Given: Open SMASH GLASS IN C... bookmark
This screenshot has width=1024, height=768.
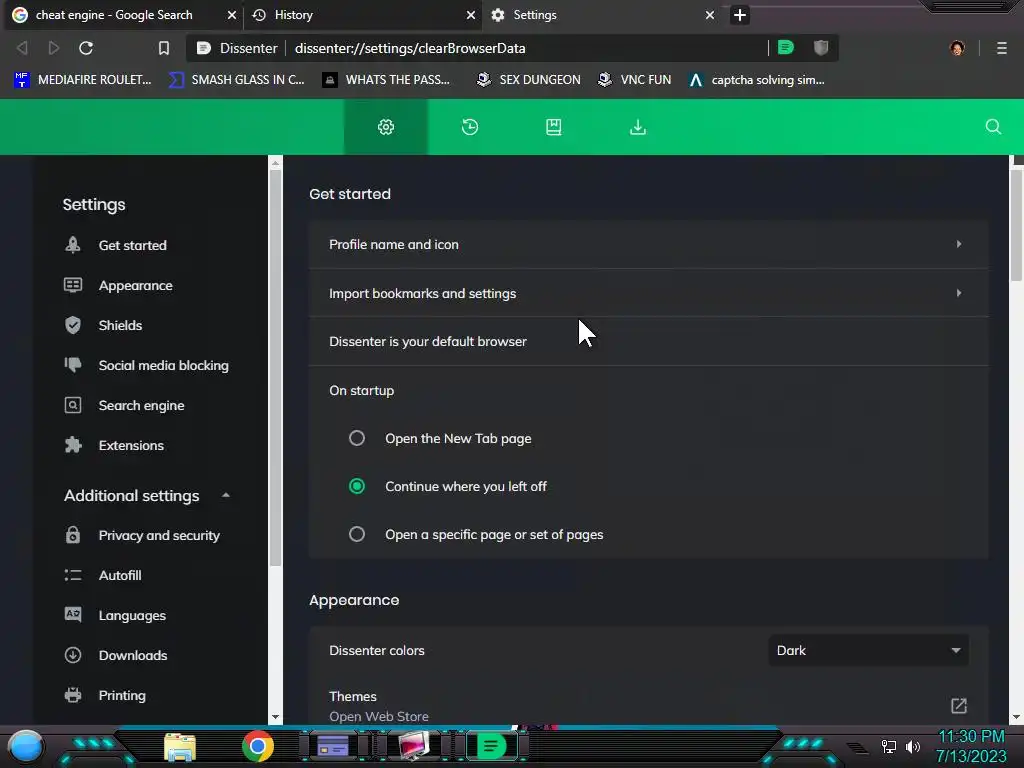Looking at the screenshot, I should click(237, 80).
